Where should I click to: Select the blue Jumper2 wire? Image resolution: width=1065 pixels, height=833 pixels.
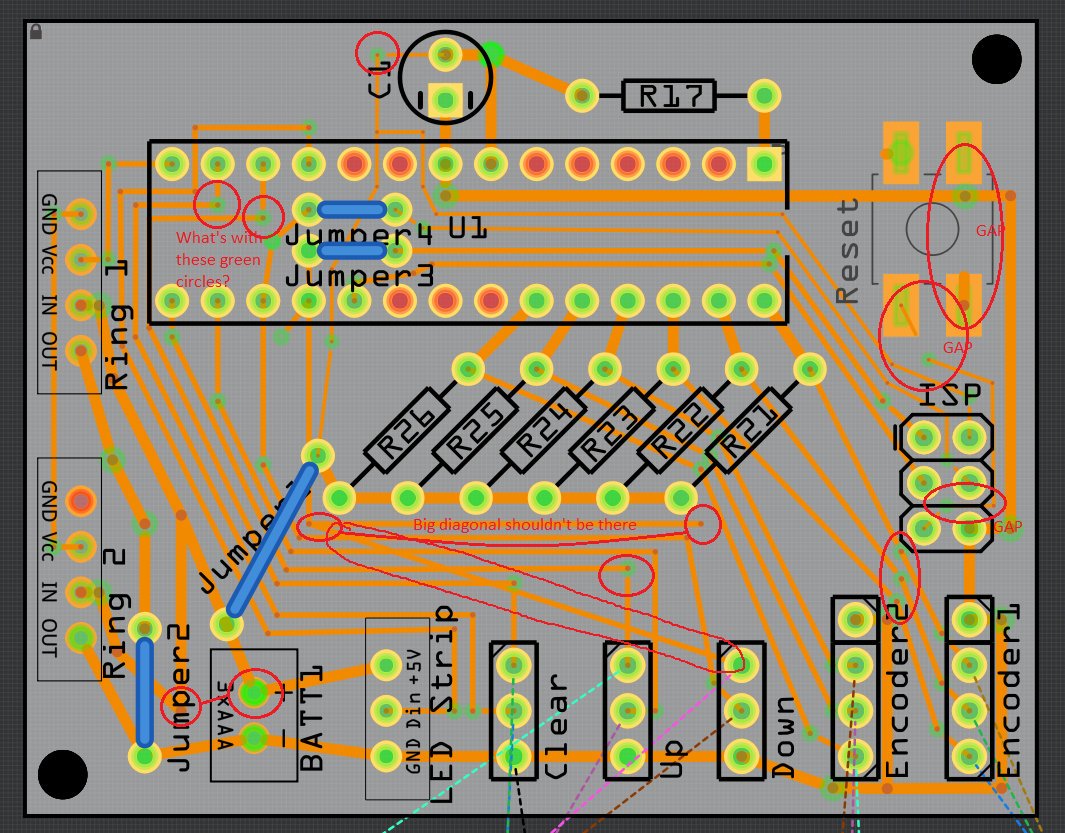pos(145,692)
